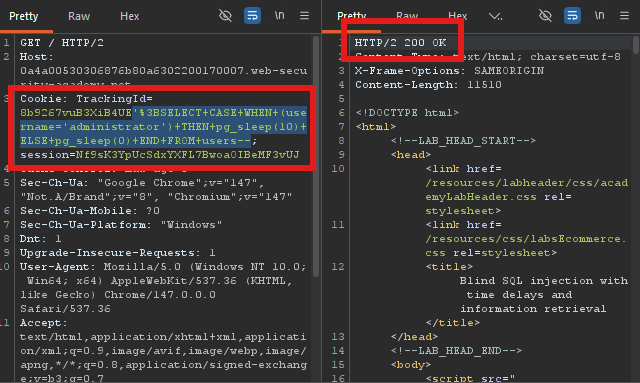This screenshot has width=640, height=383.
Task: Click 'information retrieval' title text line
Action: tap(533, 309)
